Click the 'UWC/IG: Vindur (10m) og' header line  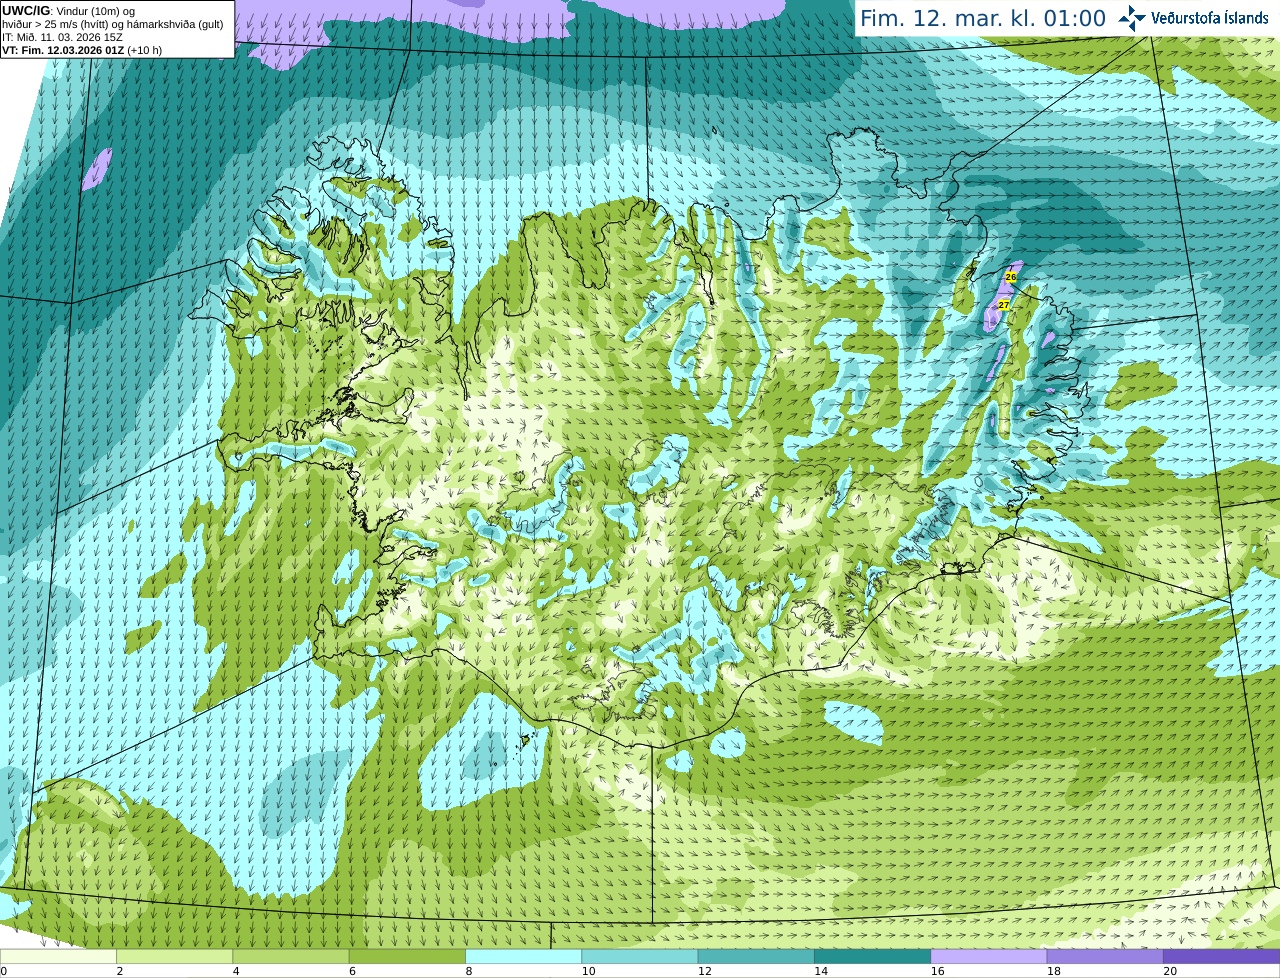69,11
